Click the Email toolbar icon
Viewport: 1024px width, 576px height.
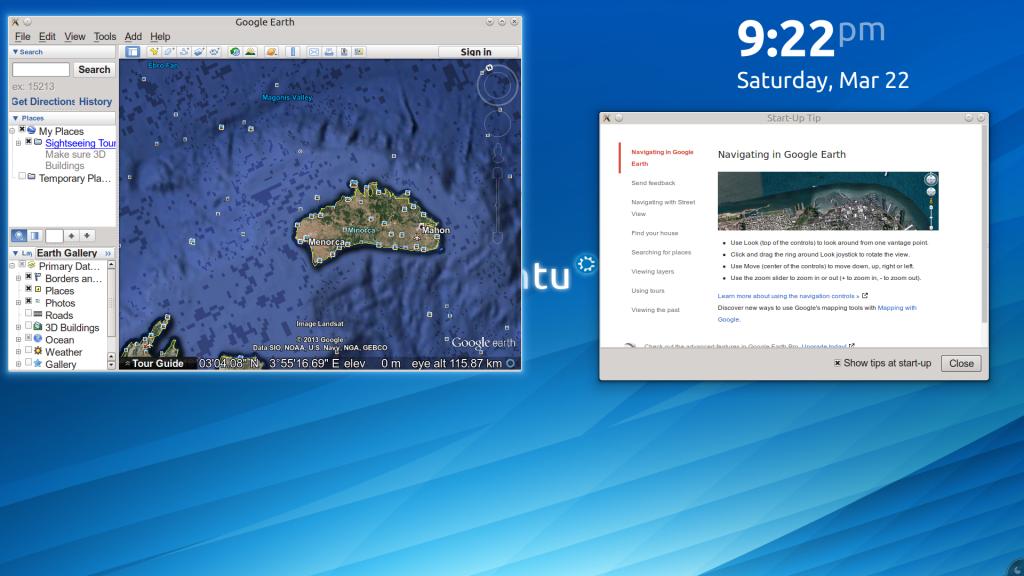pos(314,52)
